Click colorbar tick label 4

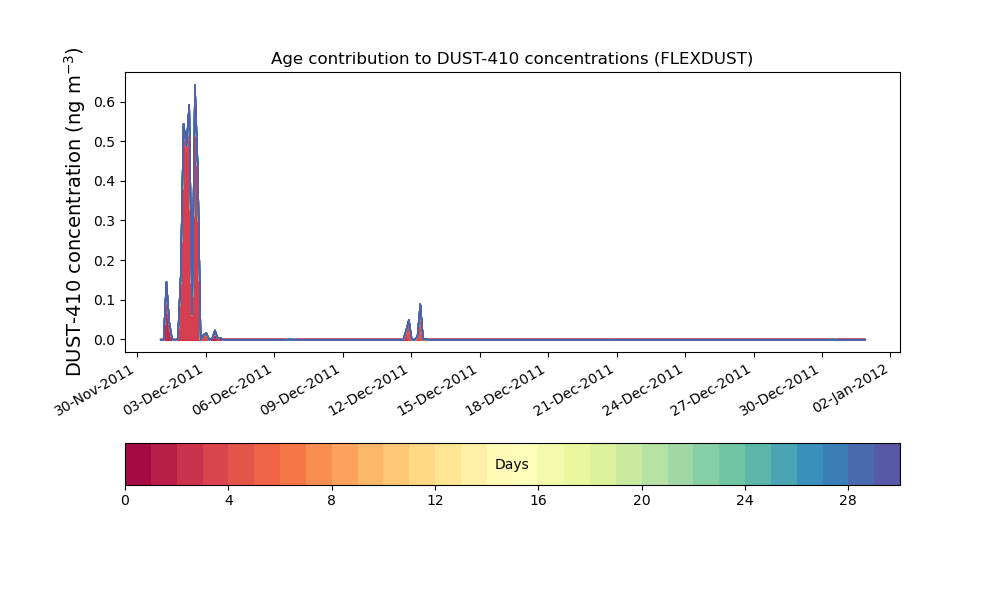228,500
